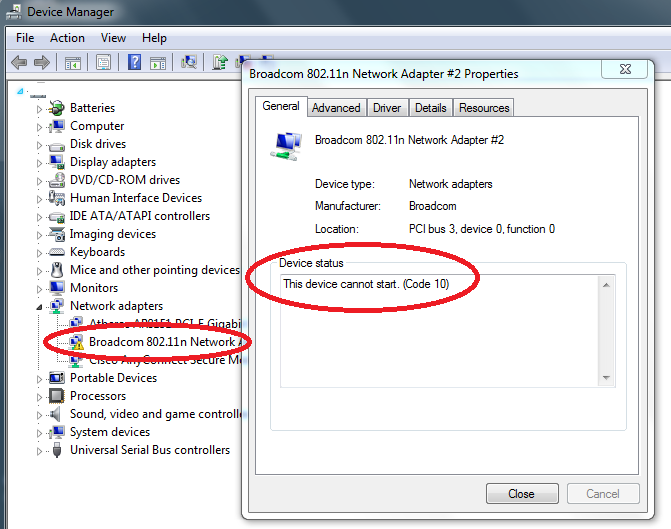This screenshot has height=529, width=671.
Task: Click the Network adapters category icon
Action: 56,306
